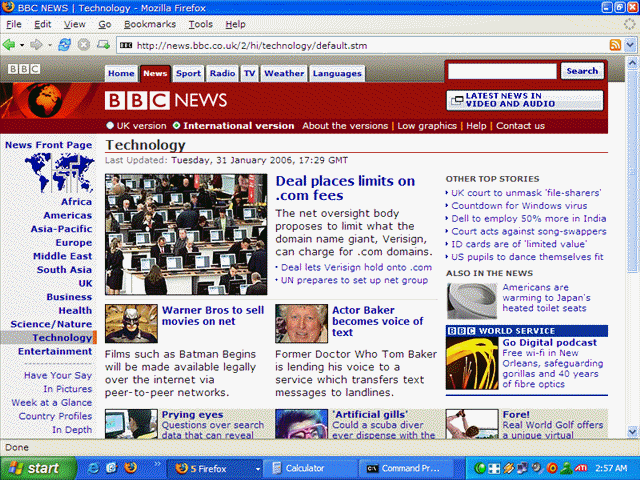Click the Messenger buddy tray icon
The image size is (640, 480).
[x=566, y=468]
